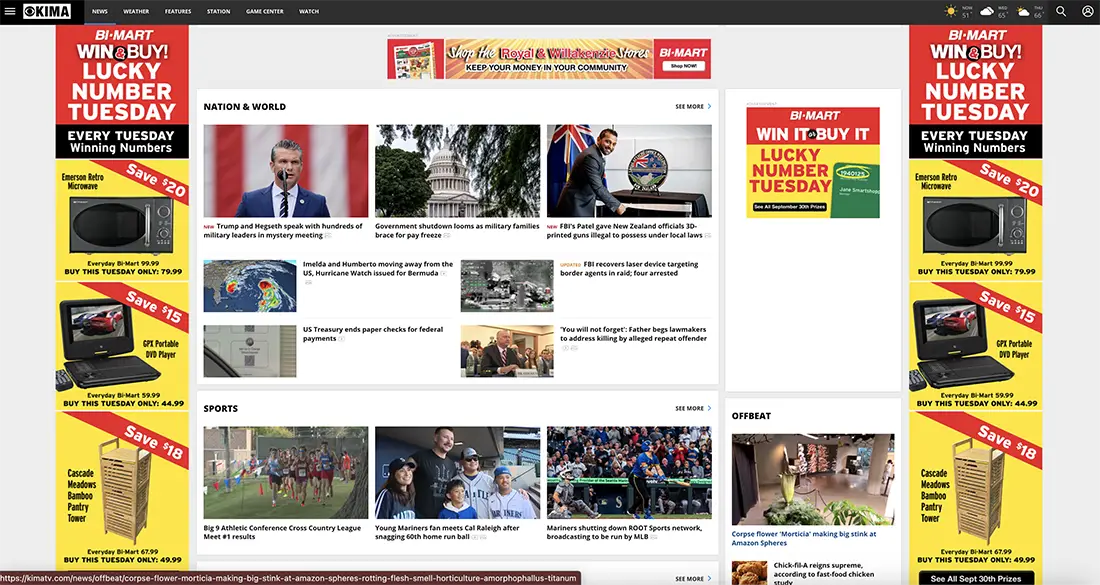Click Hegseth speaking photo thumbnail
The image size is (1100, 585).
[x=286, y=171]
